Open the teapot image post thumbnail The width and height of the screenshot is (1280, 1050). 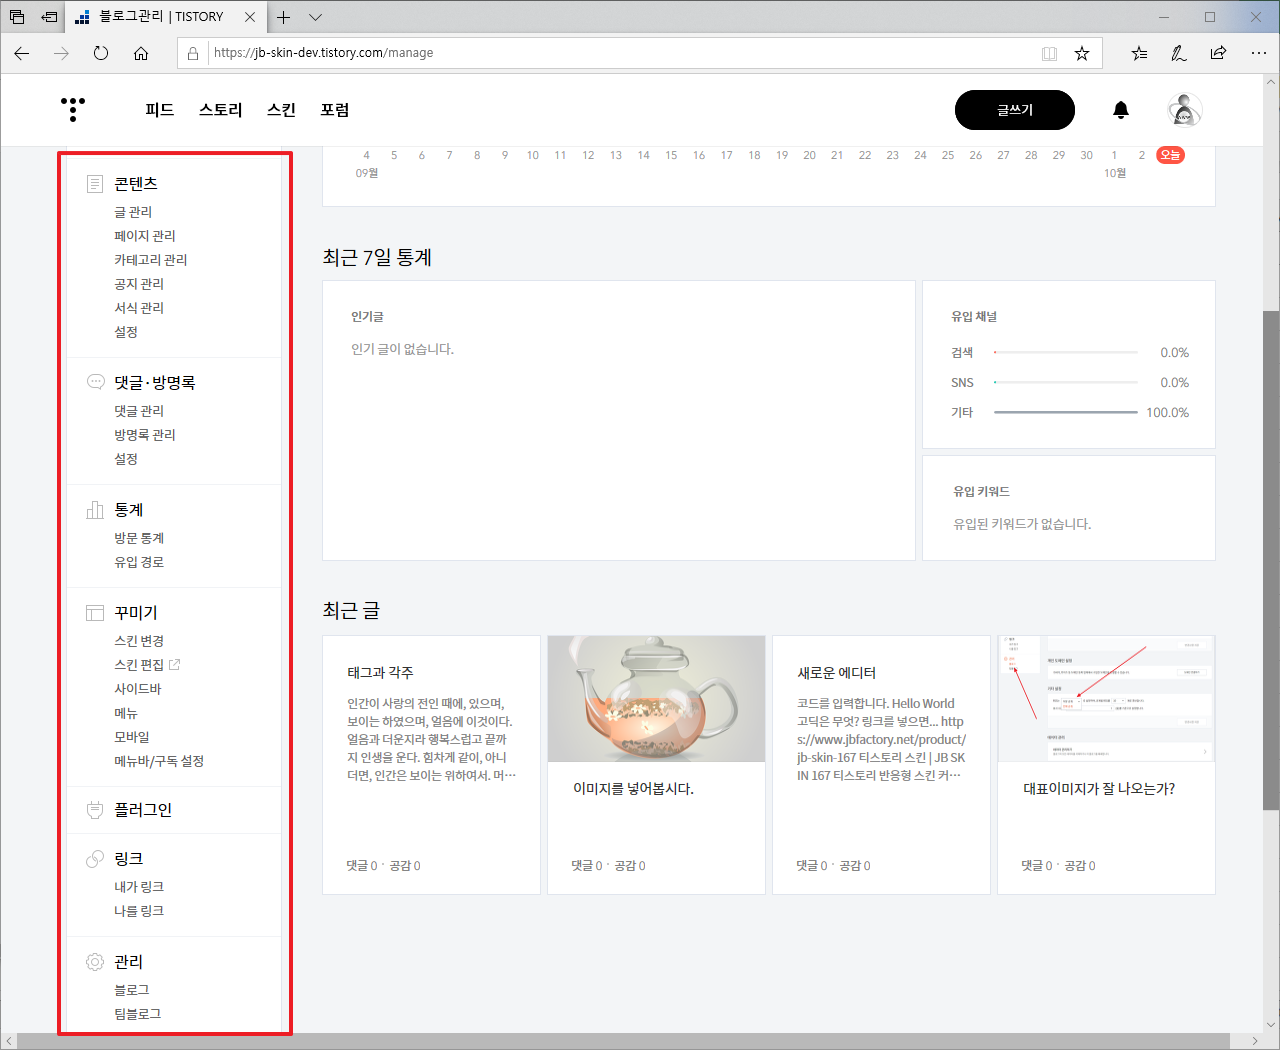(x=656, y=699)
